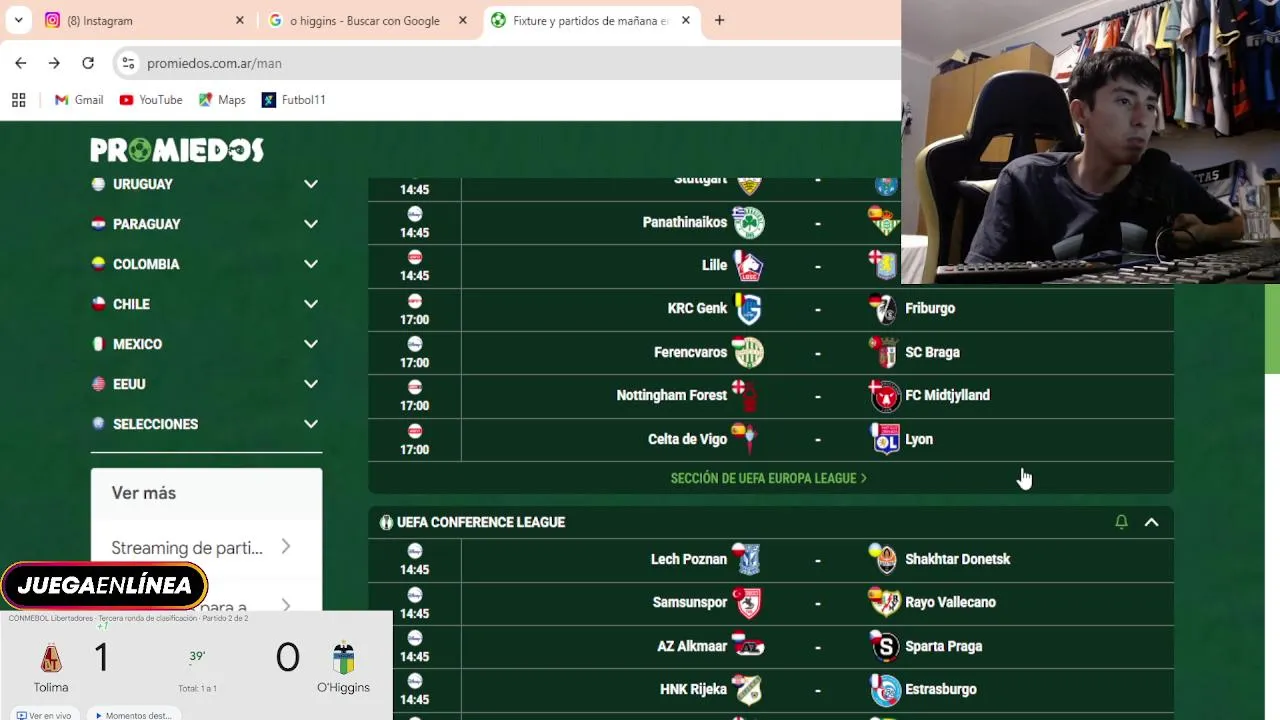Image resolution: width=1280 pixels, height=720 pixels.
Task: Expand the Colombia leagues chevron
Action: pyautogui.click(x=311, y=264)
